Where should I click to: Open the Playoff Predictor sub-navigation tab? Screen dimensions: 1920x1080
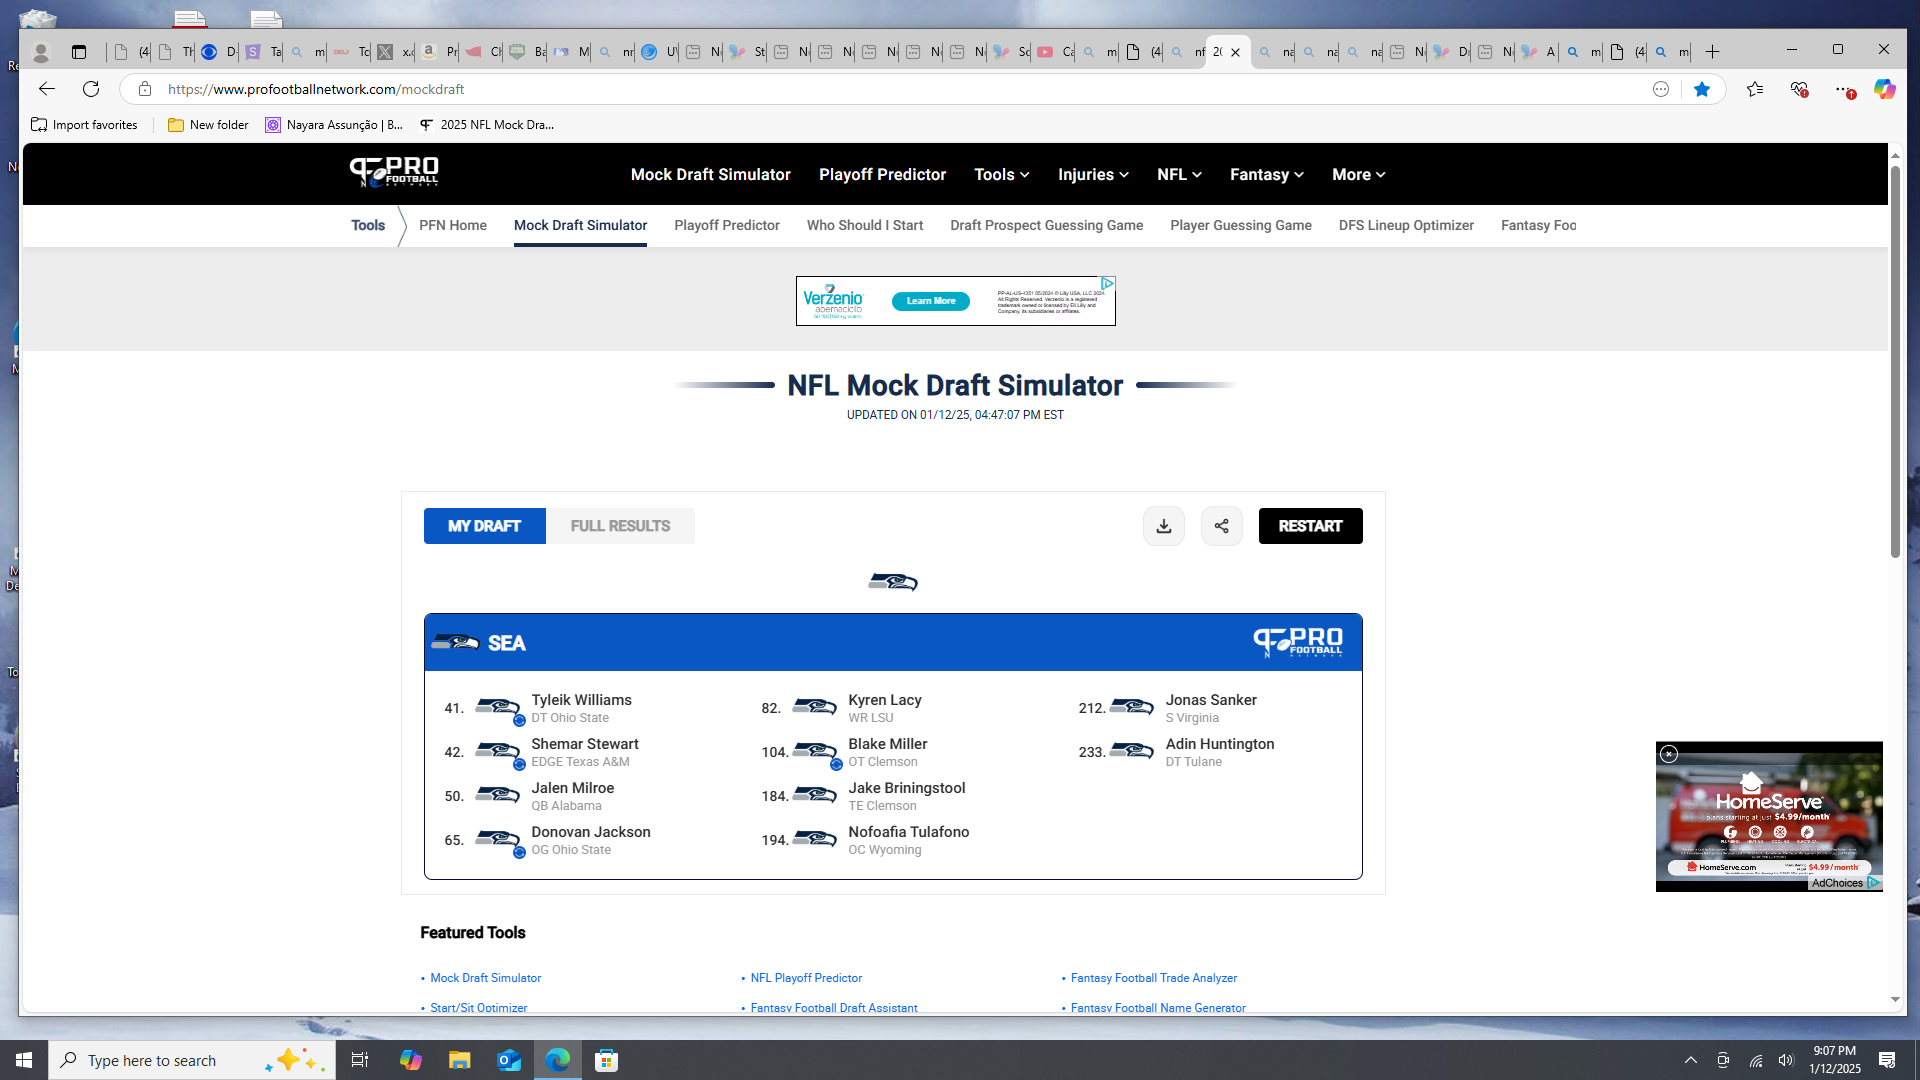coord(726,225)
